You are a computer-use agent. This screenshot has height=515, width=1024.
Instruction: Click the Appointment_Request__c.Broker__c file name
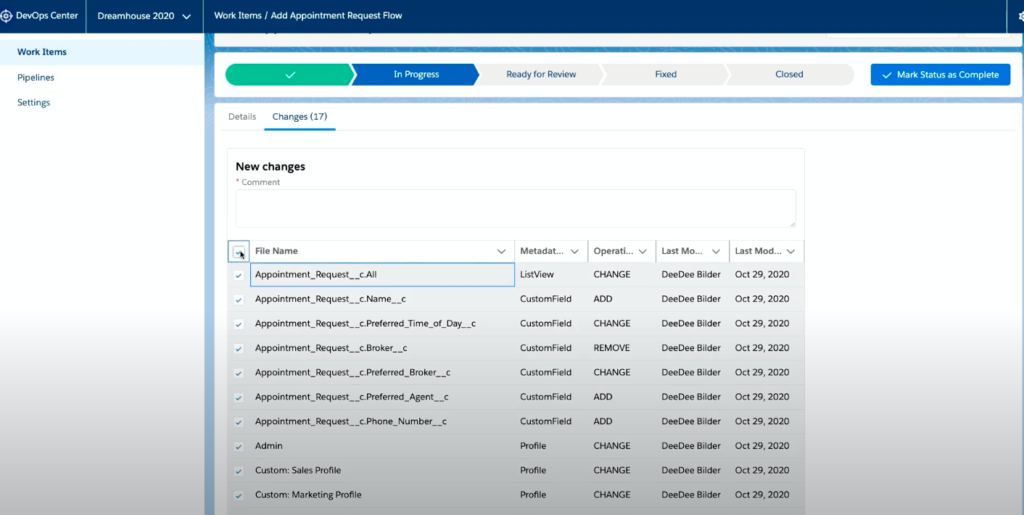click(331, 348)
